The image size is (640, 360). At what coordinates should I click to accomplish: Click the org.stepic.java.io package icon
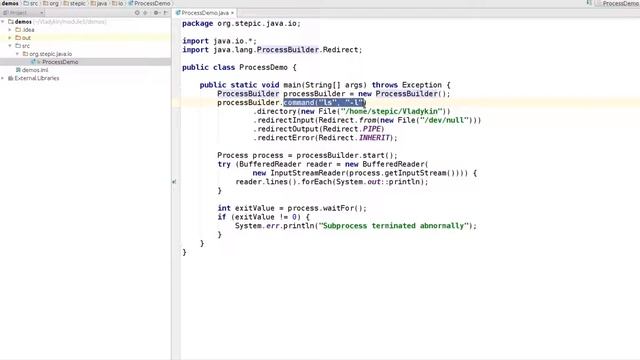click(25, 54)
